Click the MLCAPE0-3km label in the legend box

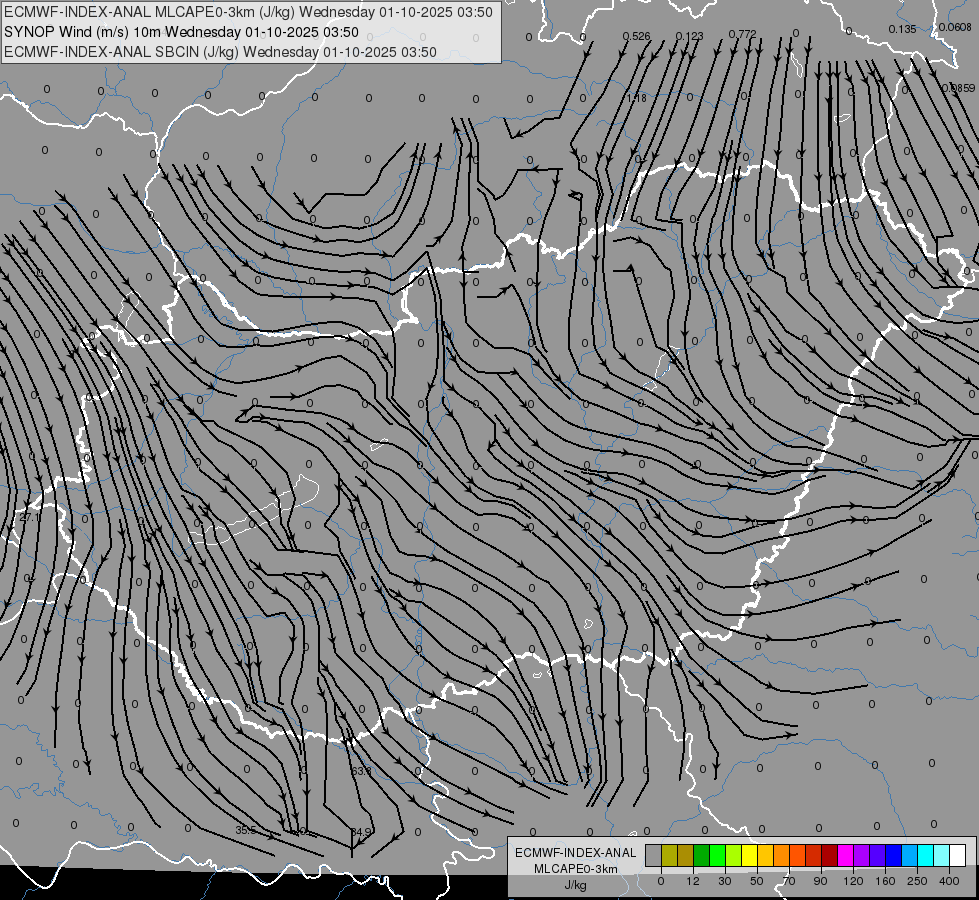(x=576, y=869)
